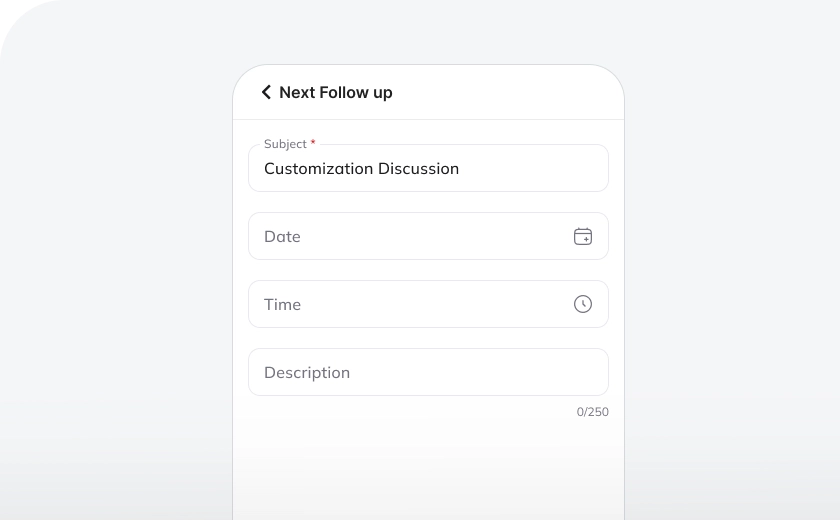Click the 0/250 character counter

tap(592, 412)
